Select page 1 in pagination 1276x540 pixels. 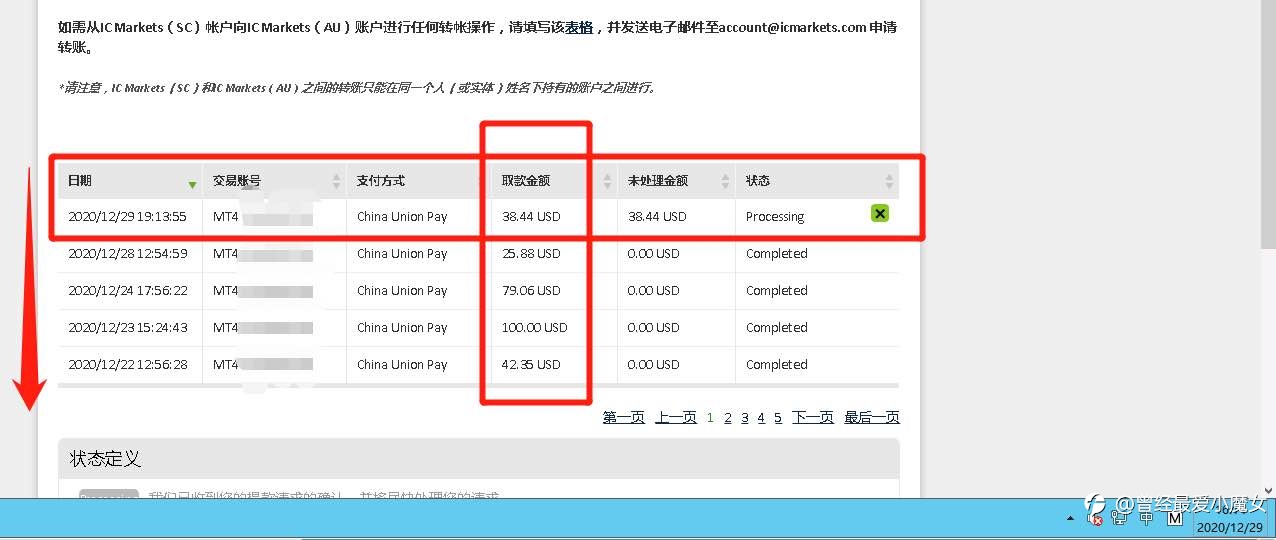tap(711, 418)
